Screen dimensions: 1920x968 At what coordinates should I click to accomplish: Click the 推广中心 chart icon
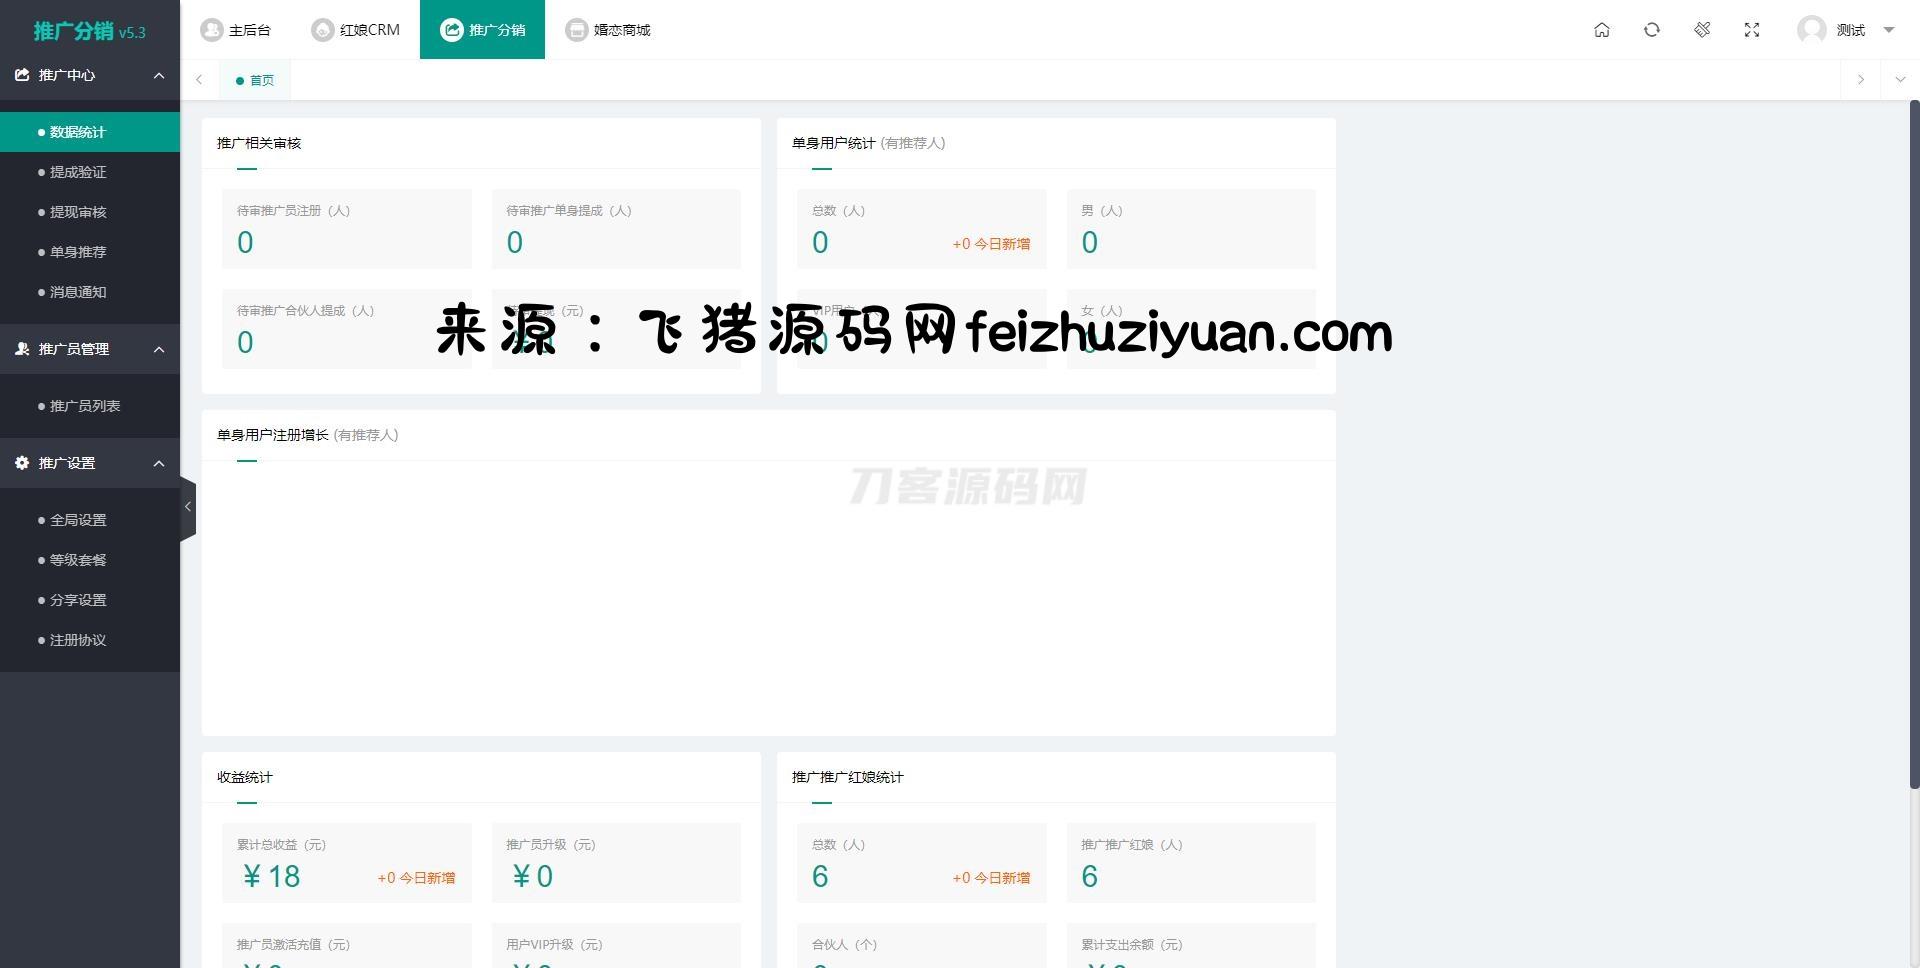coord(22,75)
